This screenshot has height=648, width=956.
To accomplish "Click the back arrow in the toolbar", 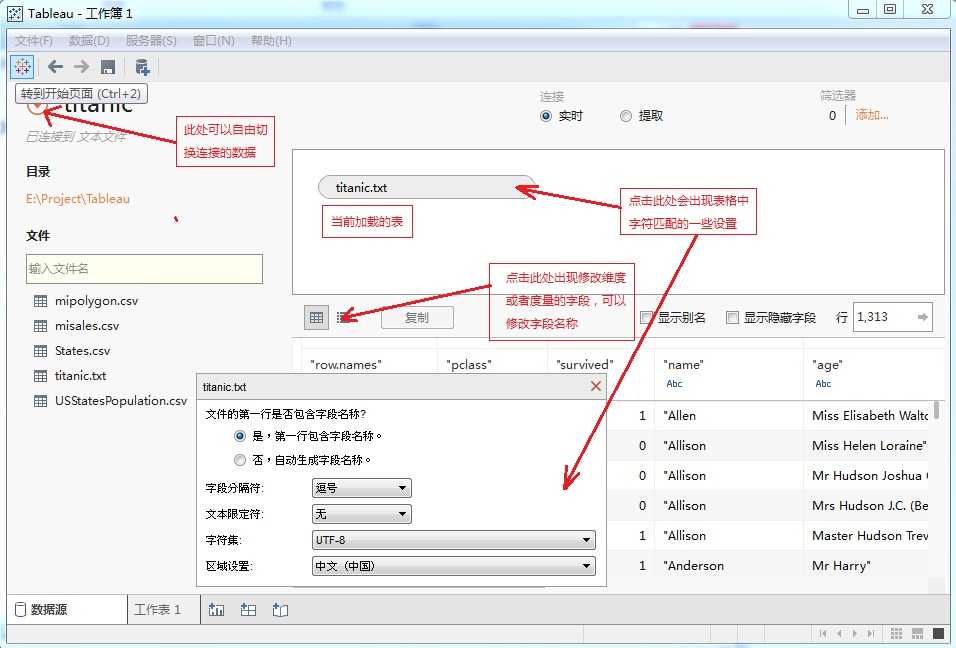I will 55,66.
